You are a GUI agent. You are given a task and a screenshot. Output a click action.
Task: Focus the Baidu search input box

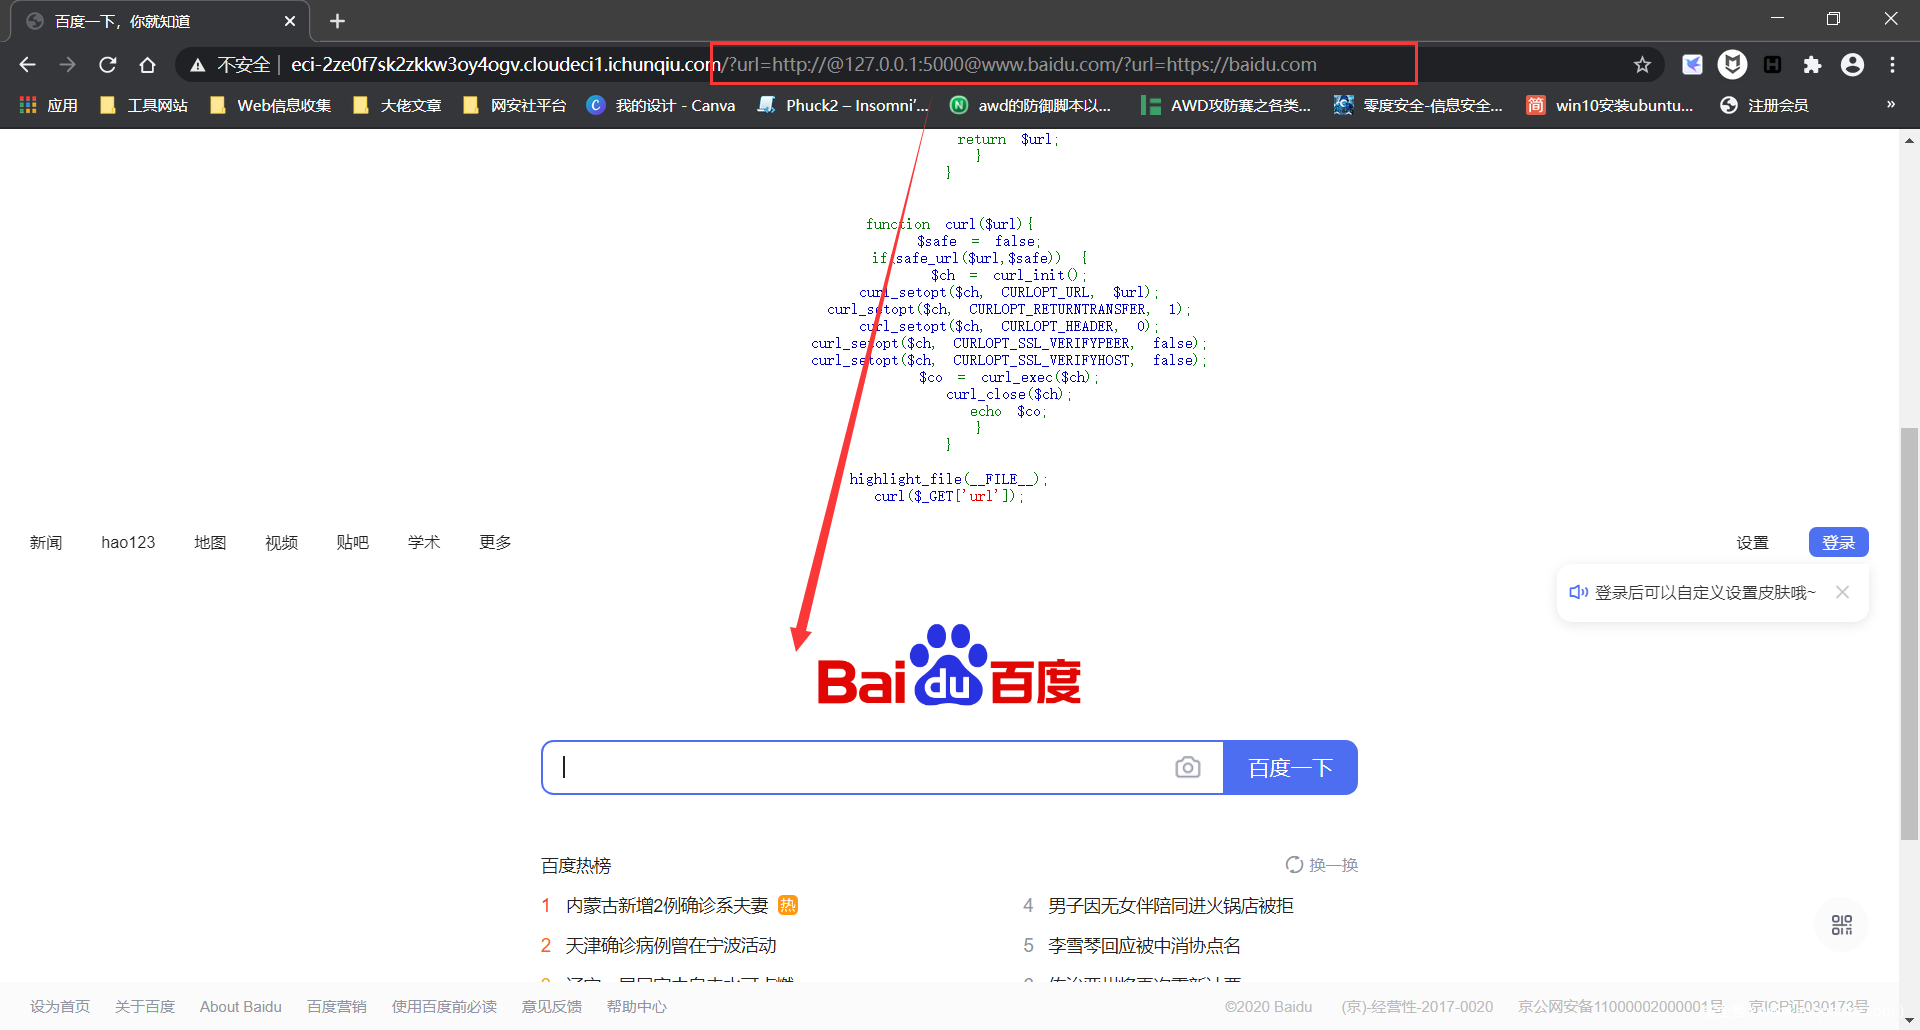[860, 767]
